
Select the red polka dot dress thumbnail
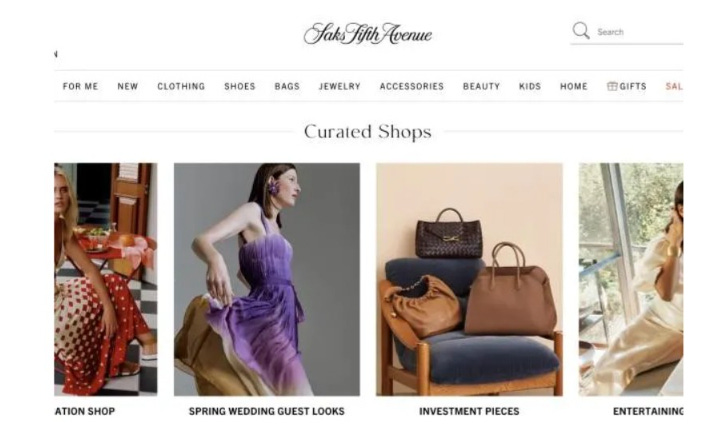(x=106, y=279)
